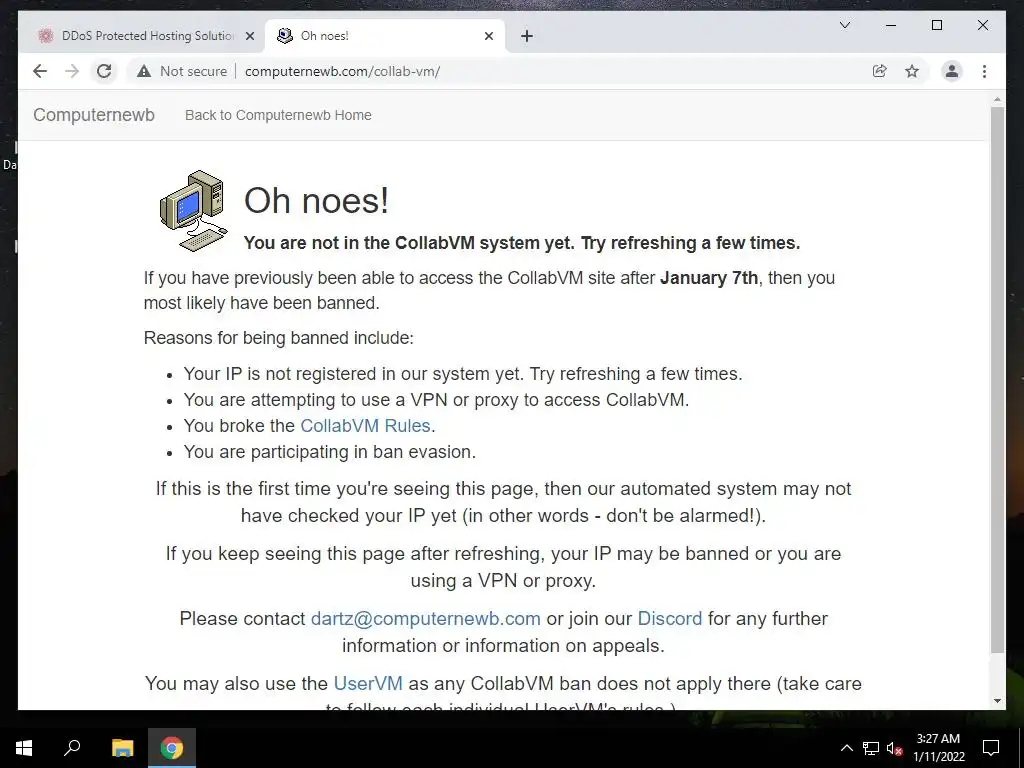1024x768 pixels.
Task: Open the Chrome profile avatar icon
Action: tap(952, 71)
